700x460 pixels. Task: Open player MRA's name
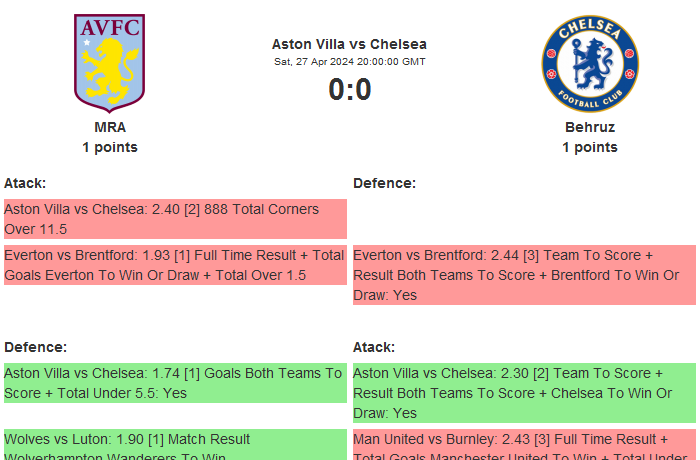[110, 127]
